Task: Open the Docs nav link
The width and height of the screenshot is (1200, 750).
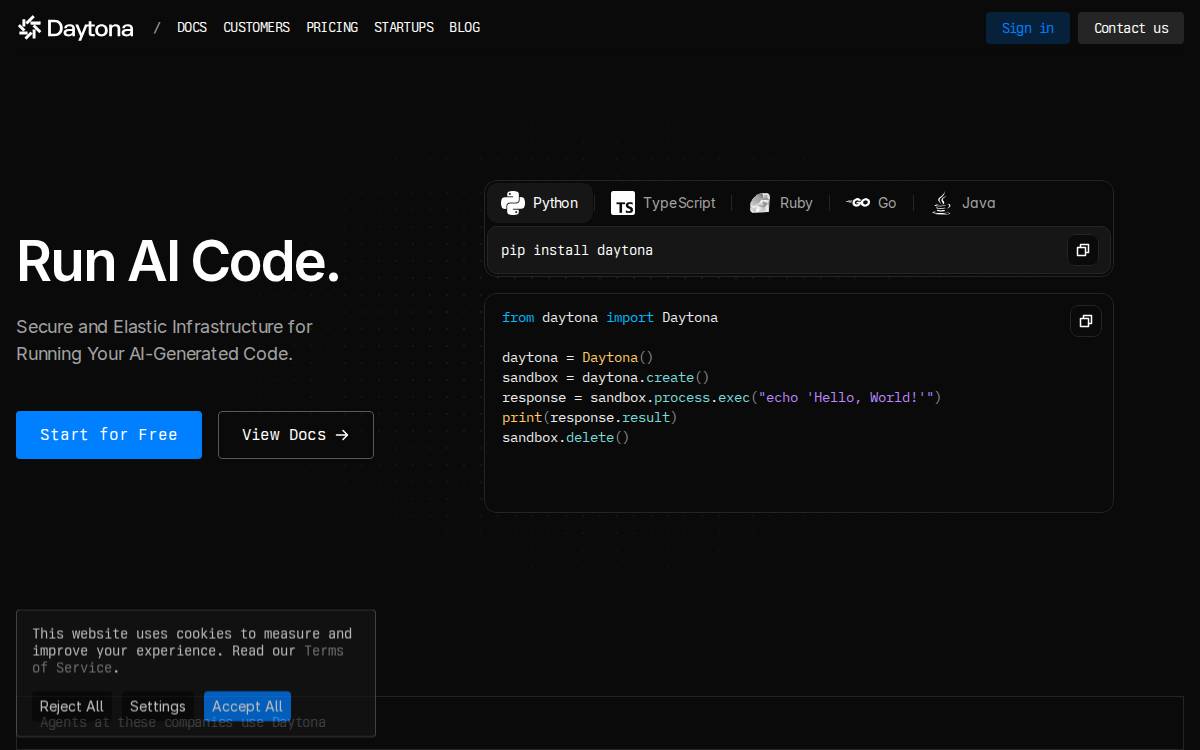Action: tap(192, 28)
